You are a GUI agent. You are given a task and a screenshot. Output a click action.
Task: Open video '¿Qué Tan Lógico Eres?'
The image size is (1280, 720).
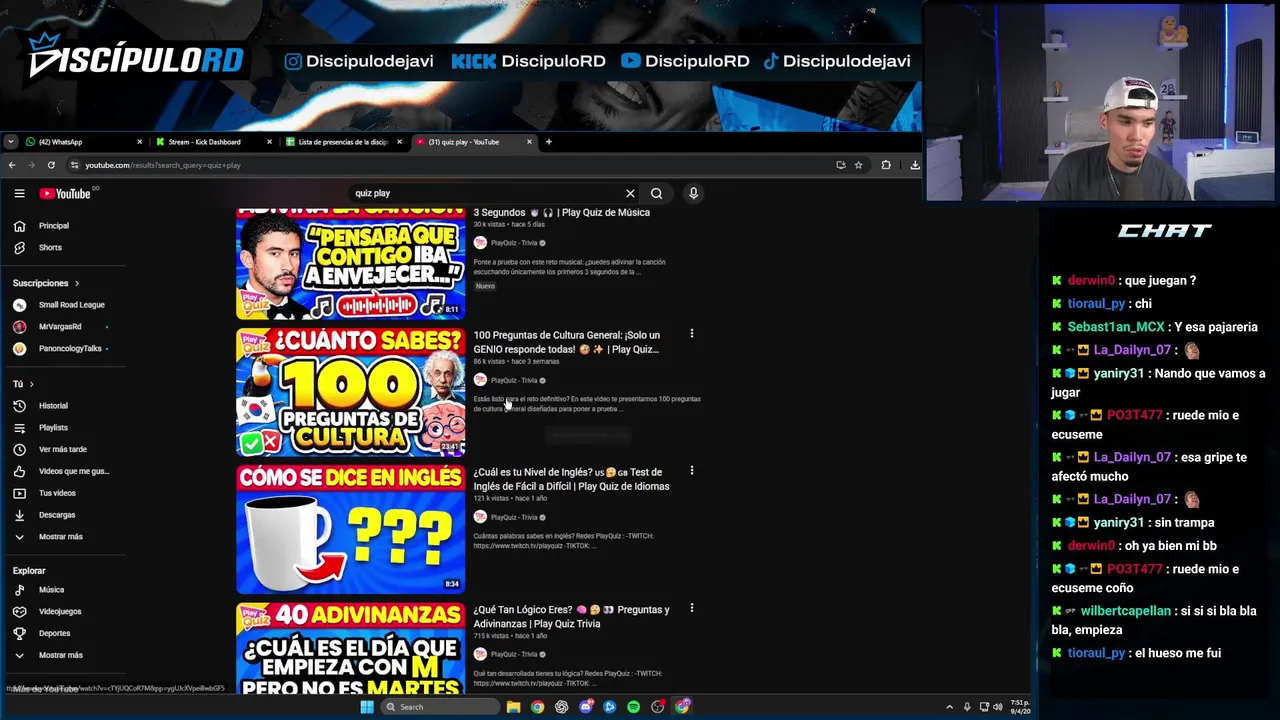click(x=571, y=616)
